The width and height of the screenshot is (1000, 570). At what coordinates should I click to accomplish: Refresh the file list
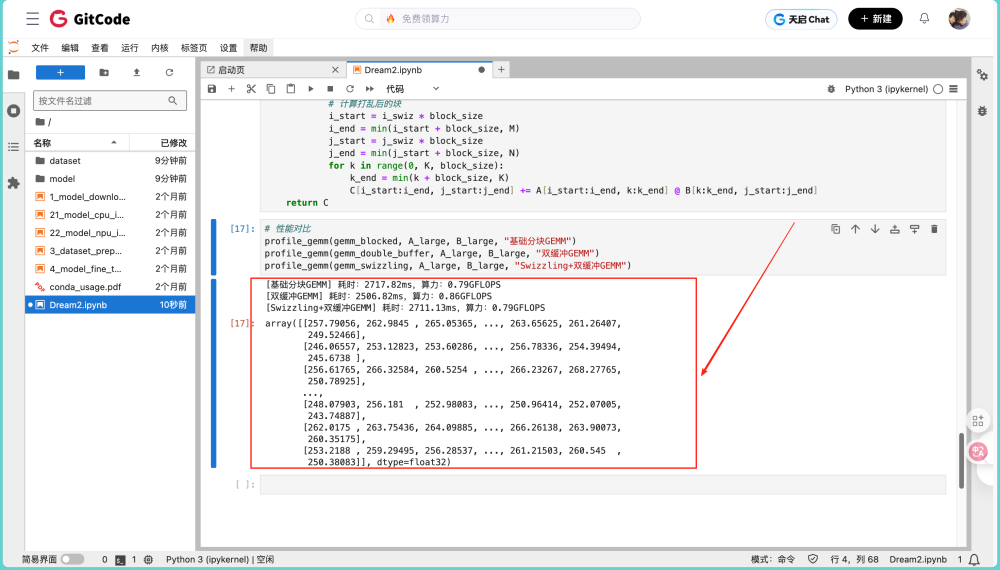pos(169,73)
